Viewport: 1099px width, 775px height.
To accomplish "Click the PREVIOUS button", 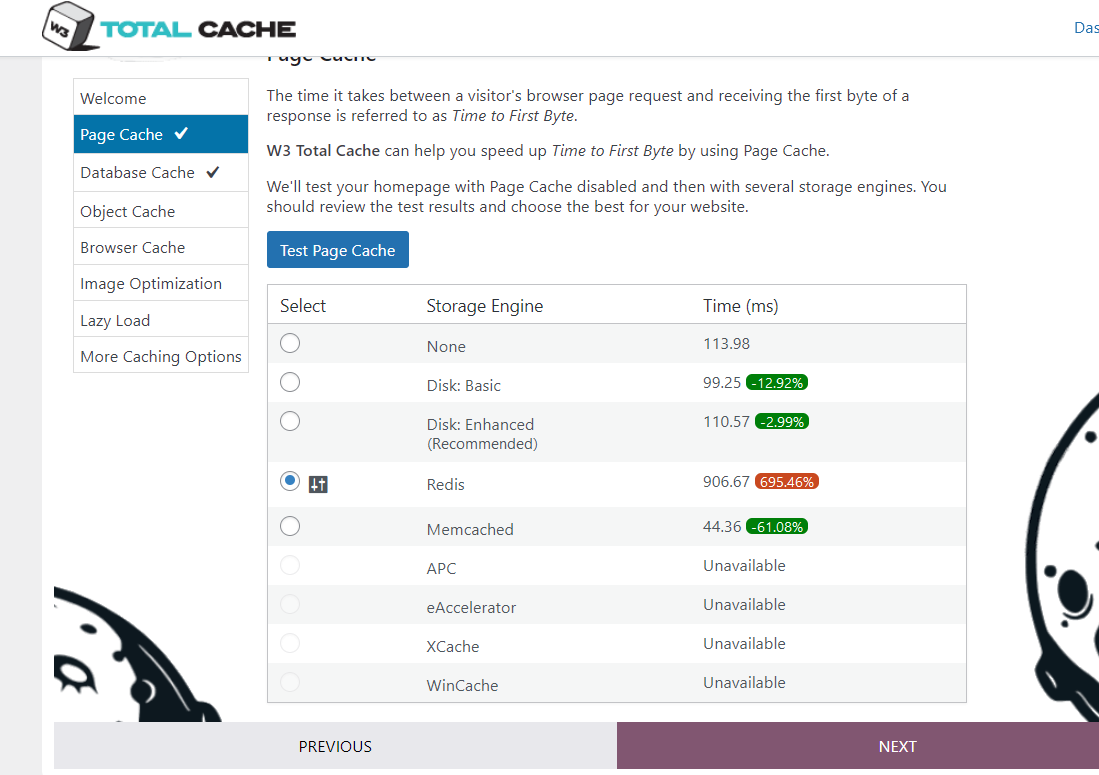I will coord(335,746).
